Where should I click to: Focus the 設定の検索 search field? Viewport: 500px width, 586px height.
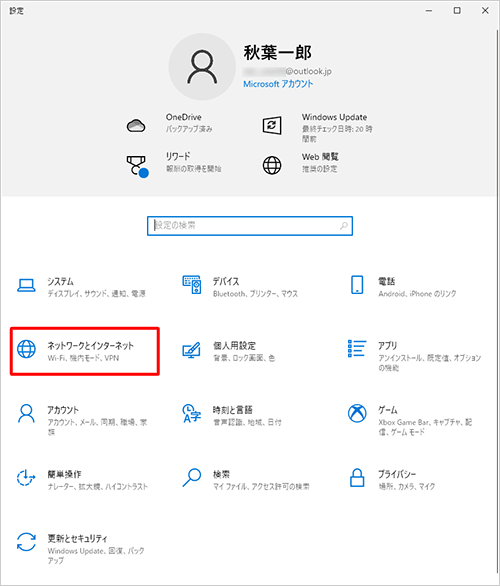pos(250,226)
